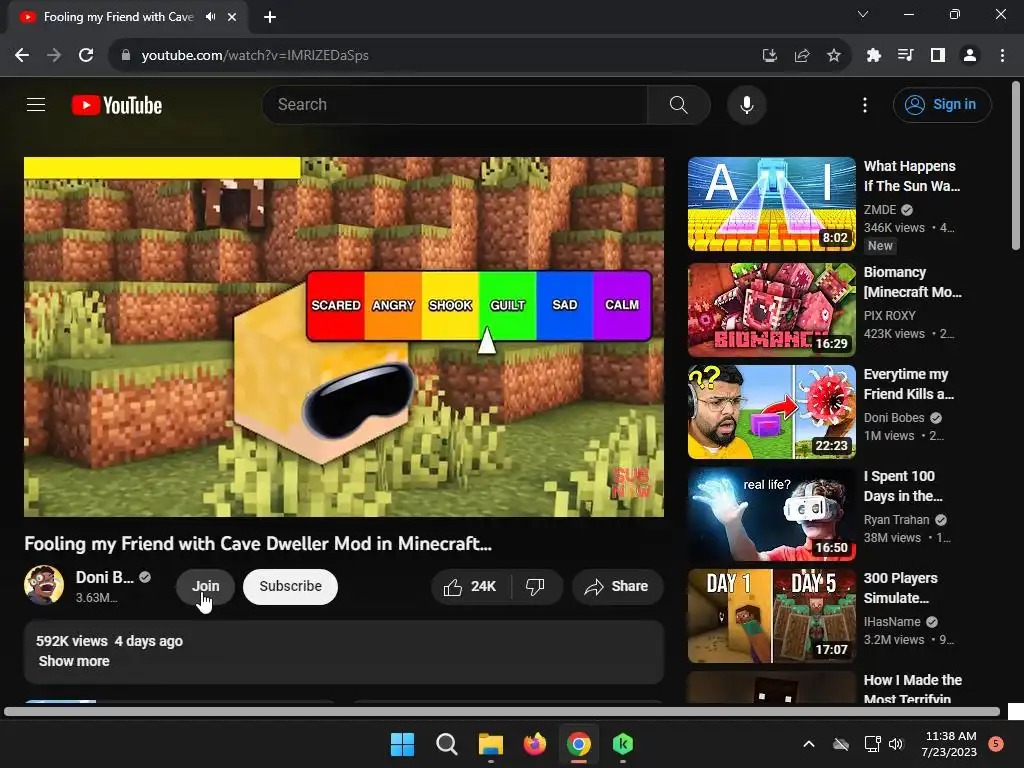Viewport: 1024px width, 768px height.
Task: Close the 'Fooling my Friend' browser tab
Action: (232, 17)
